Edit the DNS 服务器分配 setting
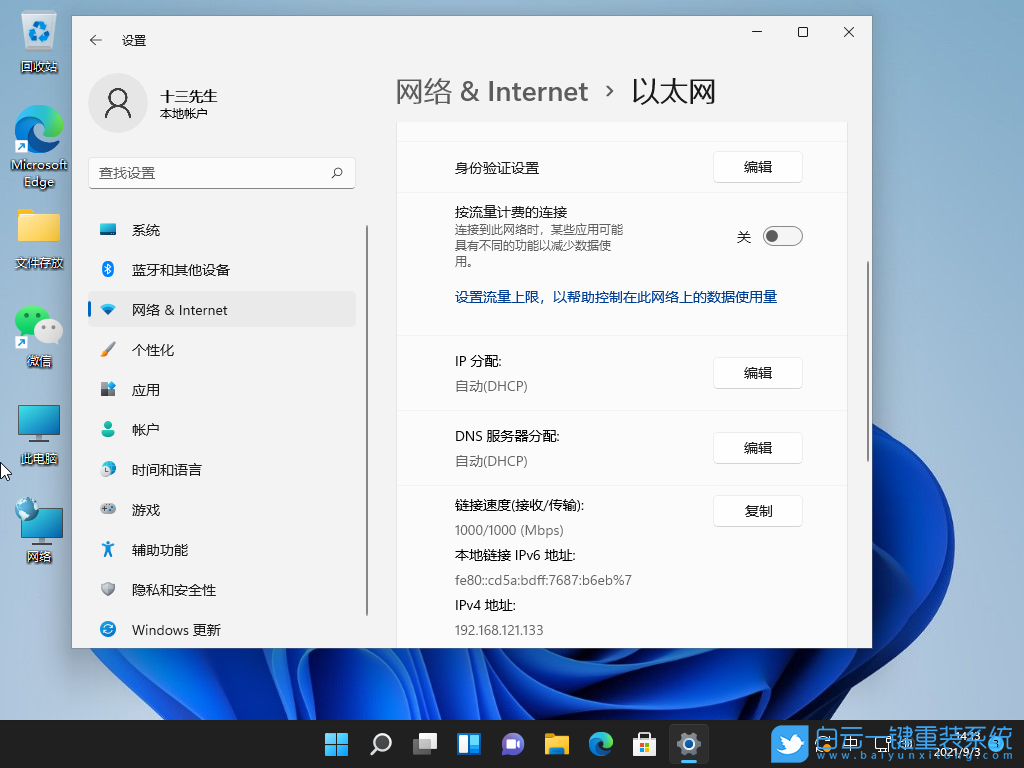 [757, 448]
